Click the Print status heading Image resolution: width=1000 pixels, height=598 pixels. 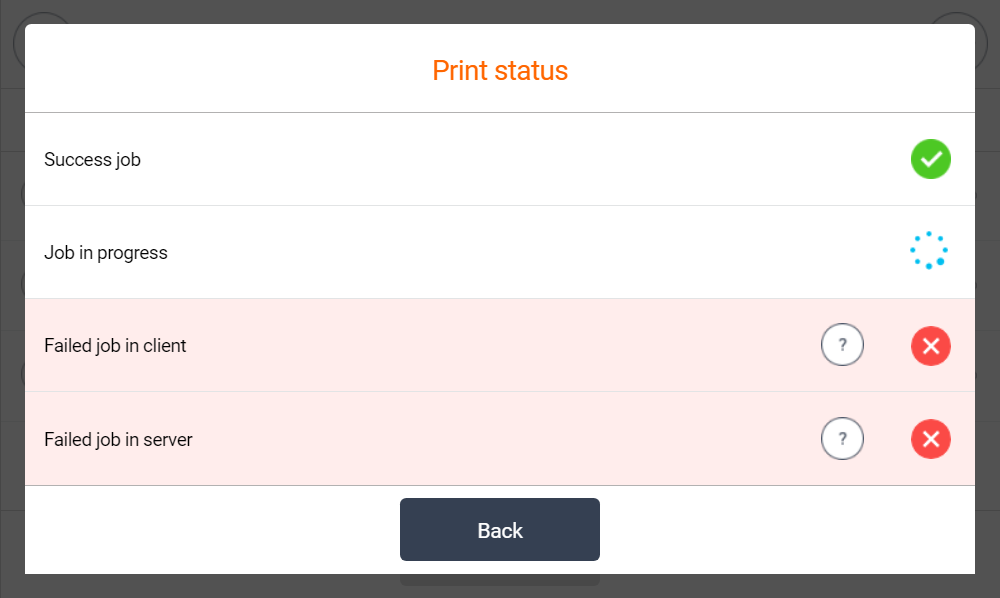click(500, 71)
